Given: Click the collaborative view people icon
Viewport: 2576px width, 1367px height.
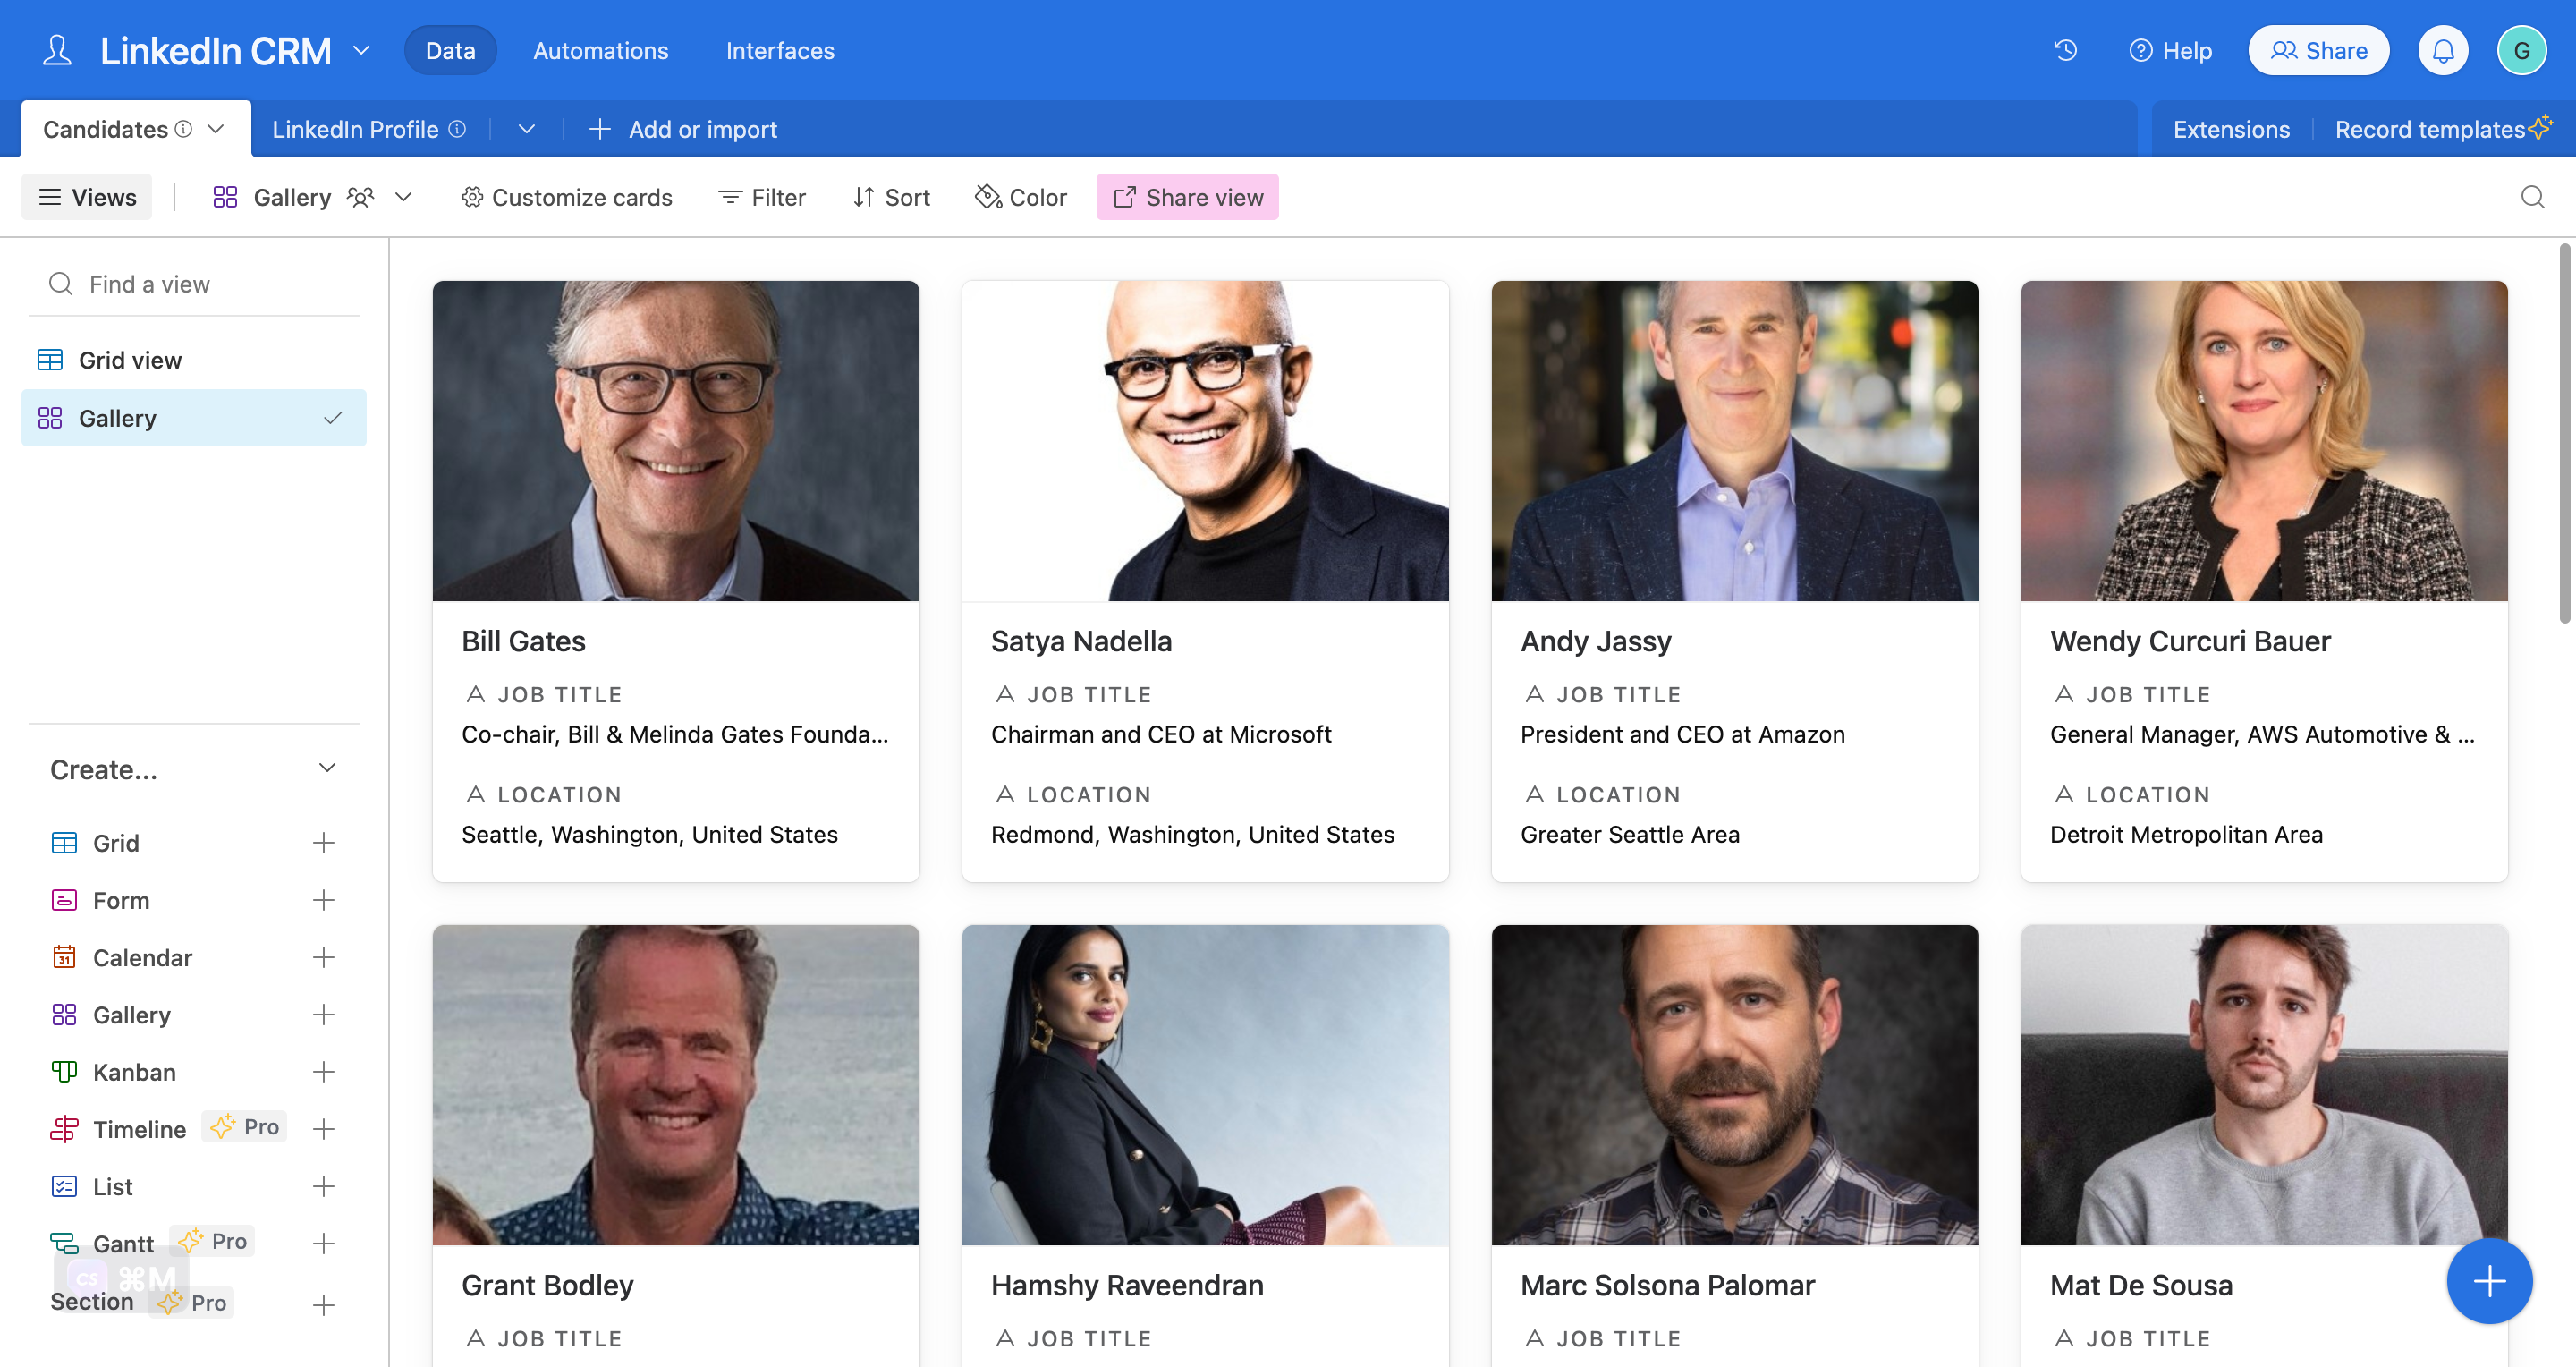Looking at the screenshot, I should coord(361,197).
